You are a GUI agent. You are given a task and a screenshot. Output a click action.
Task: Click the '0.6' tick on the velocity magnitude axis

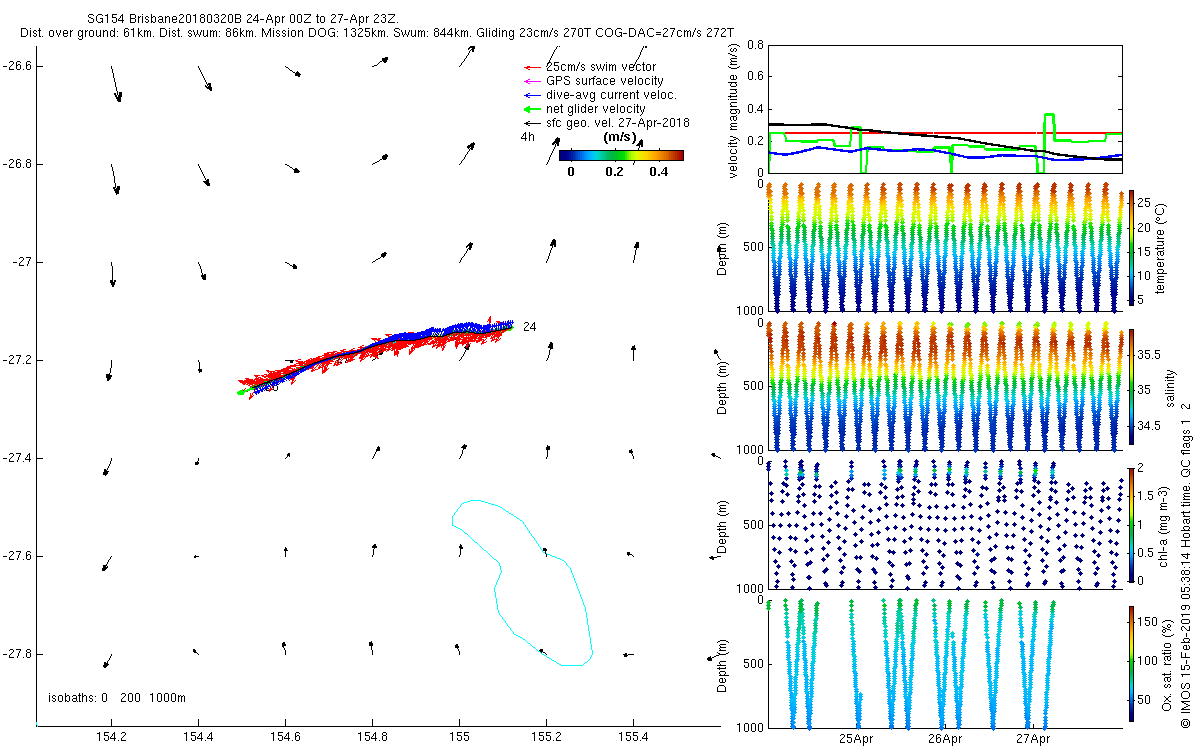tap(756, 77)
